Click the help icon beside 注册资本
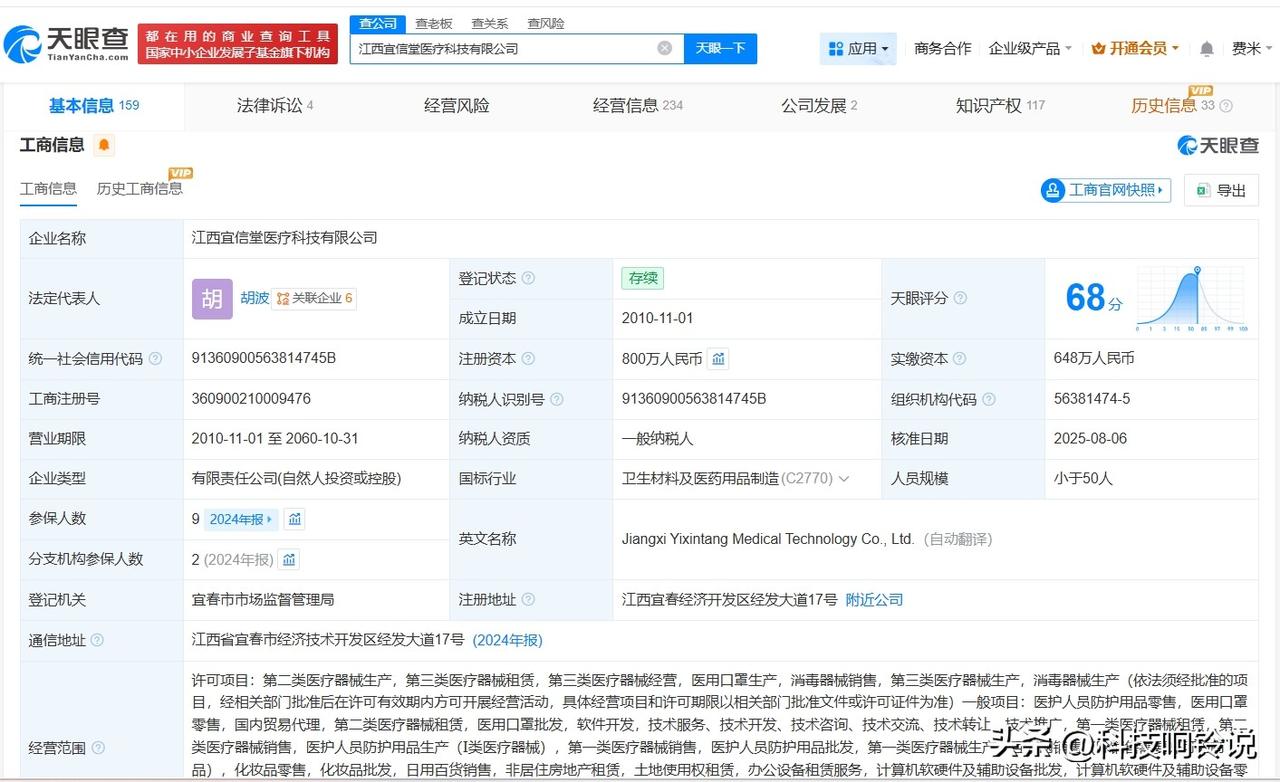The width and height of the screenshot is (1280, 782). [x=528, y=359]
